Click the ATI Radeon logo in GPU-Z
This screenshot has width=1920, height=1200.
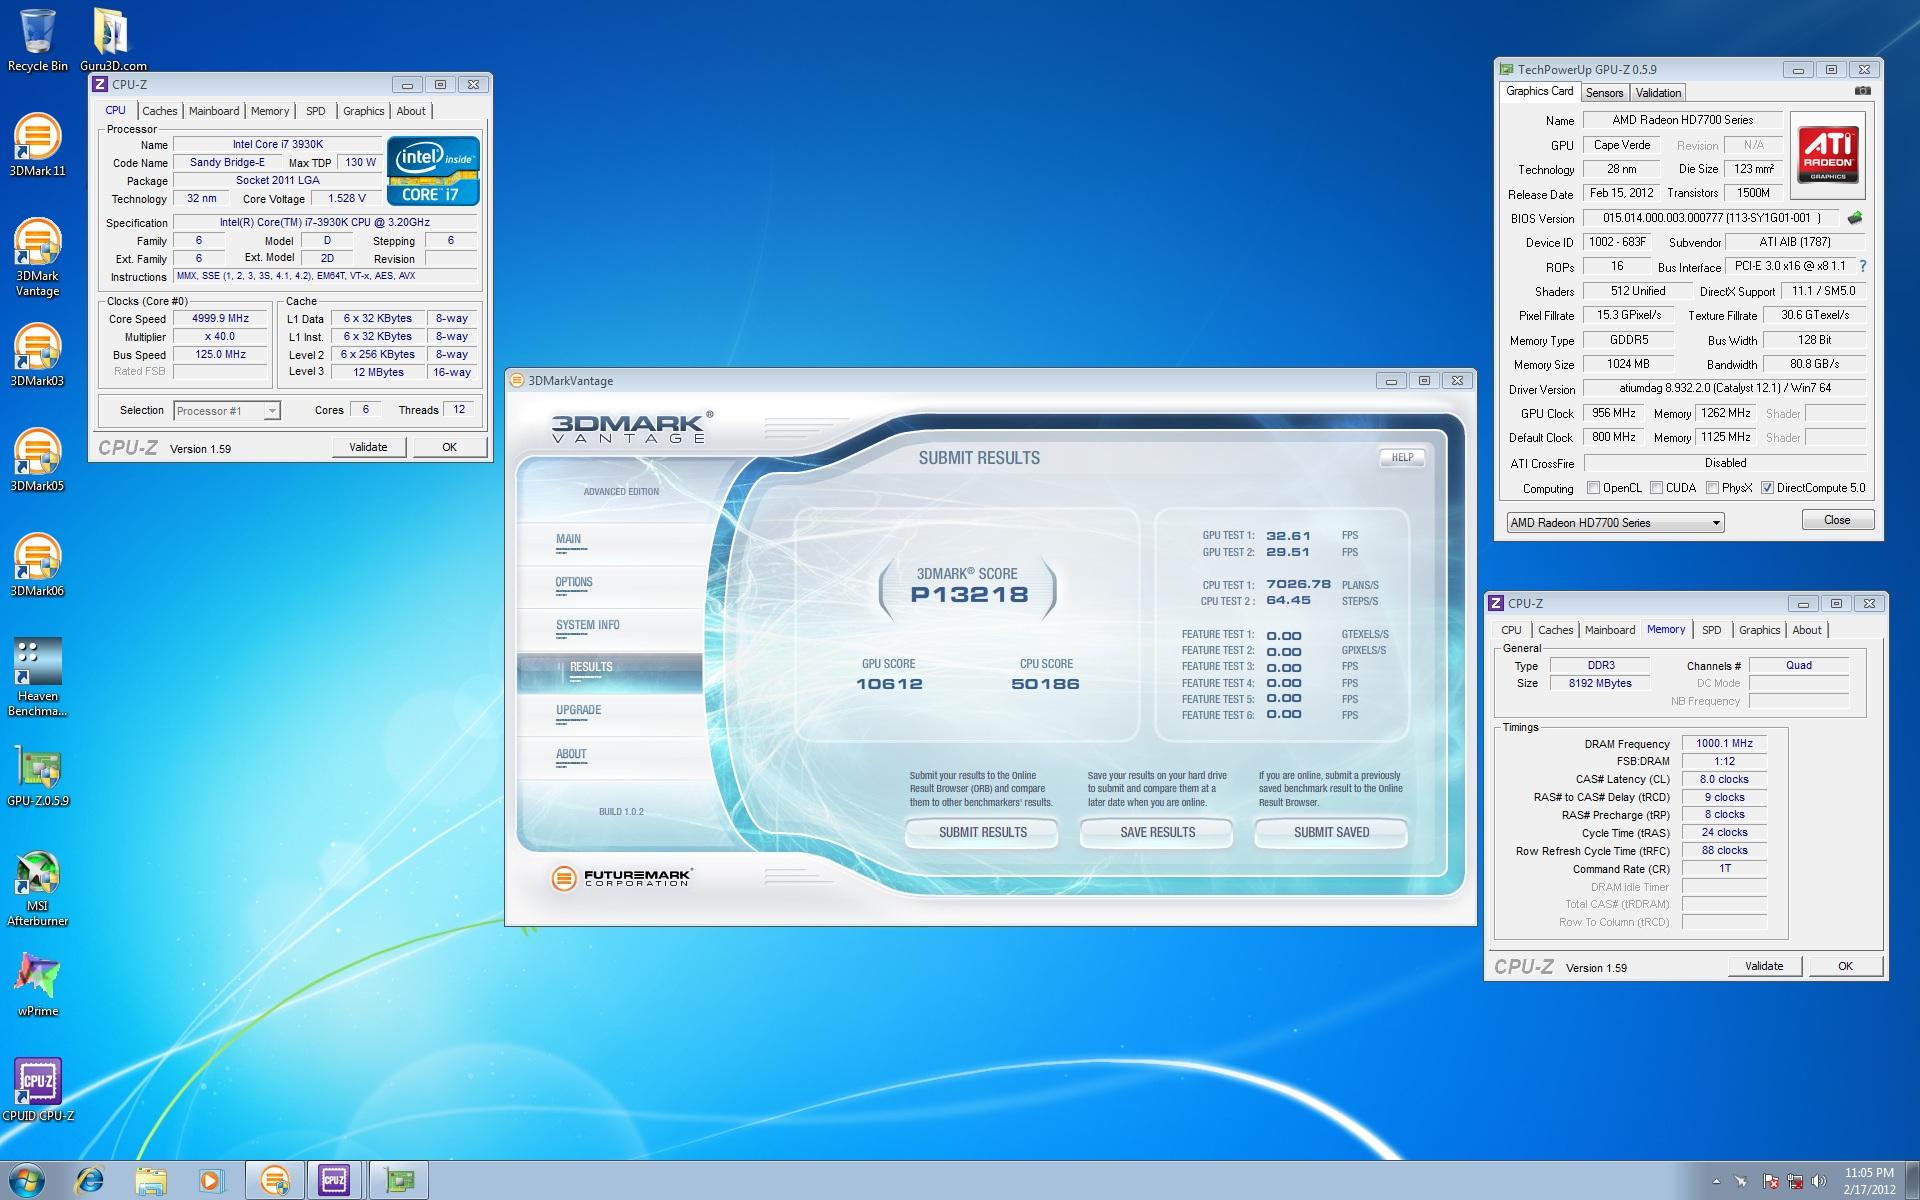[1828, 155]
